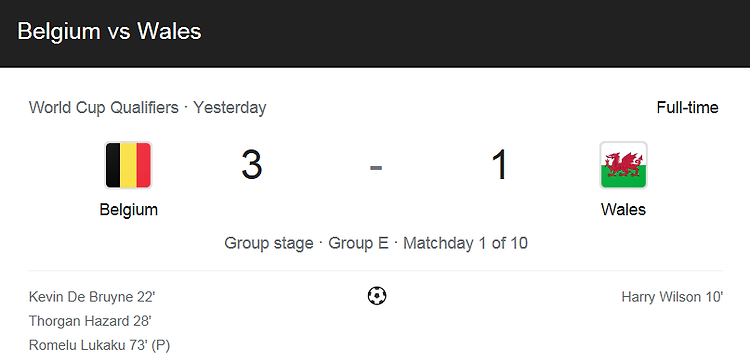Click the dark header bar
The width and height of the screenshot is (750, 361).
(x=375, y=33)
